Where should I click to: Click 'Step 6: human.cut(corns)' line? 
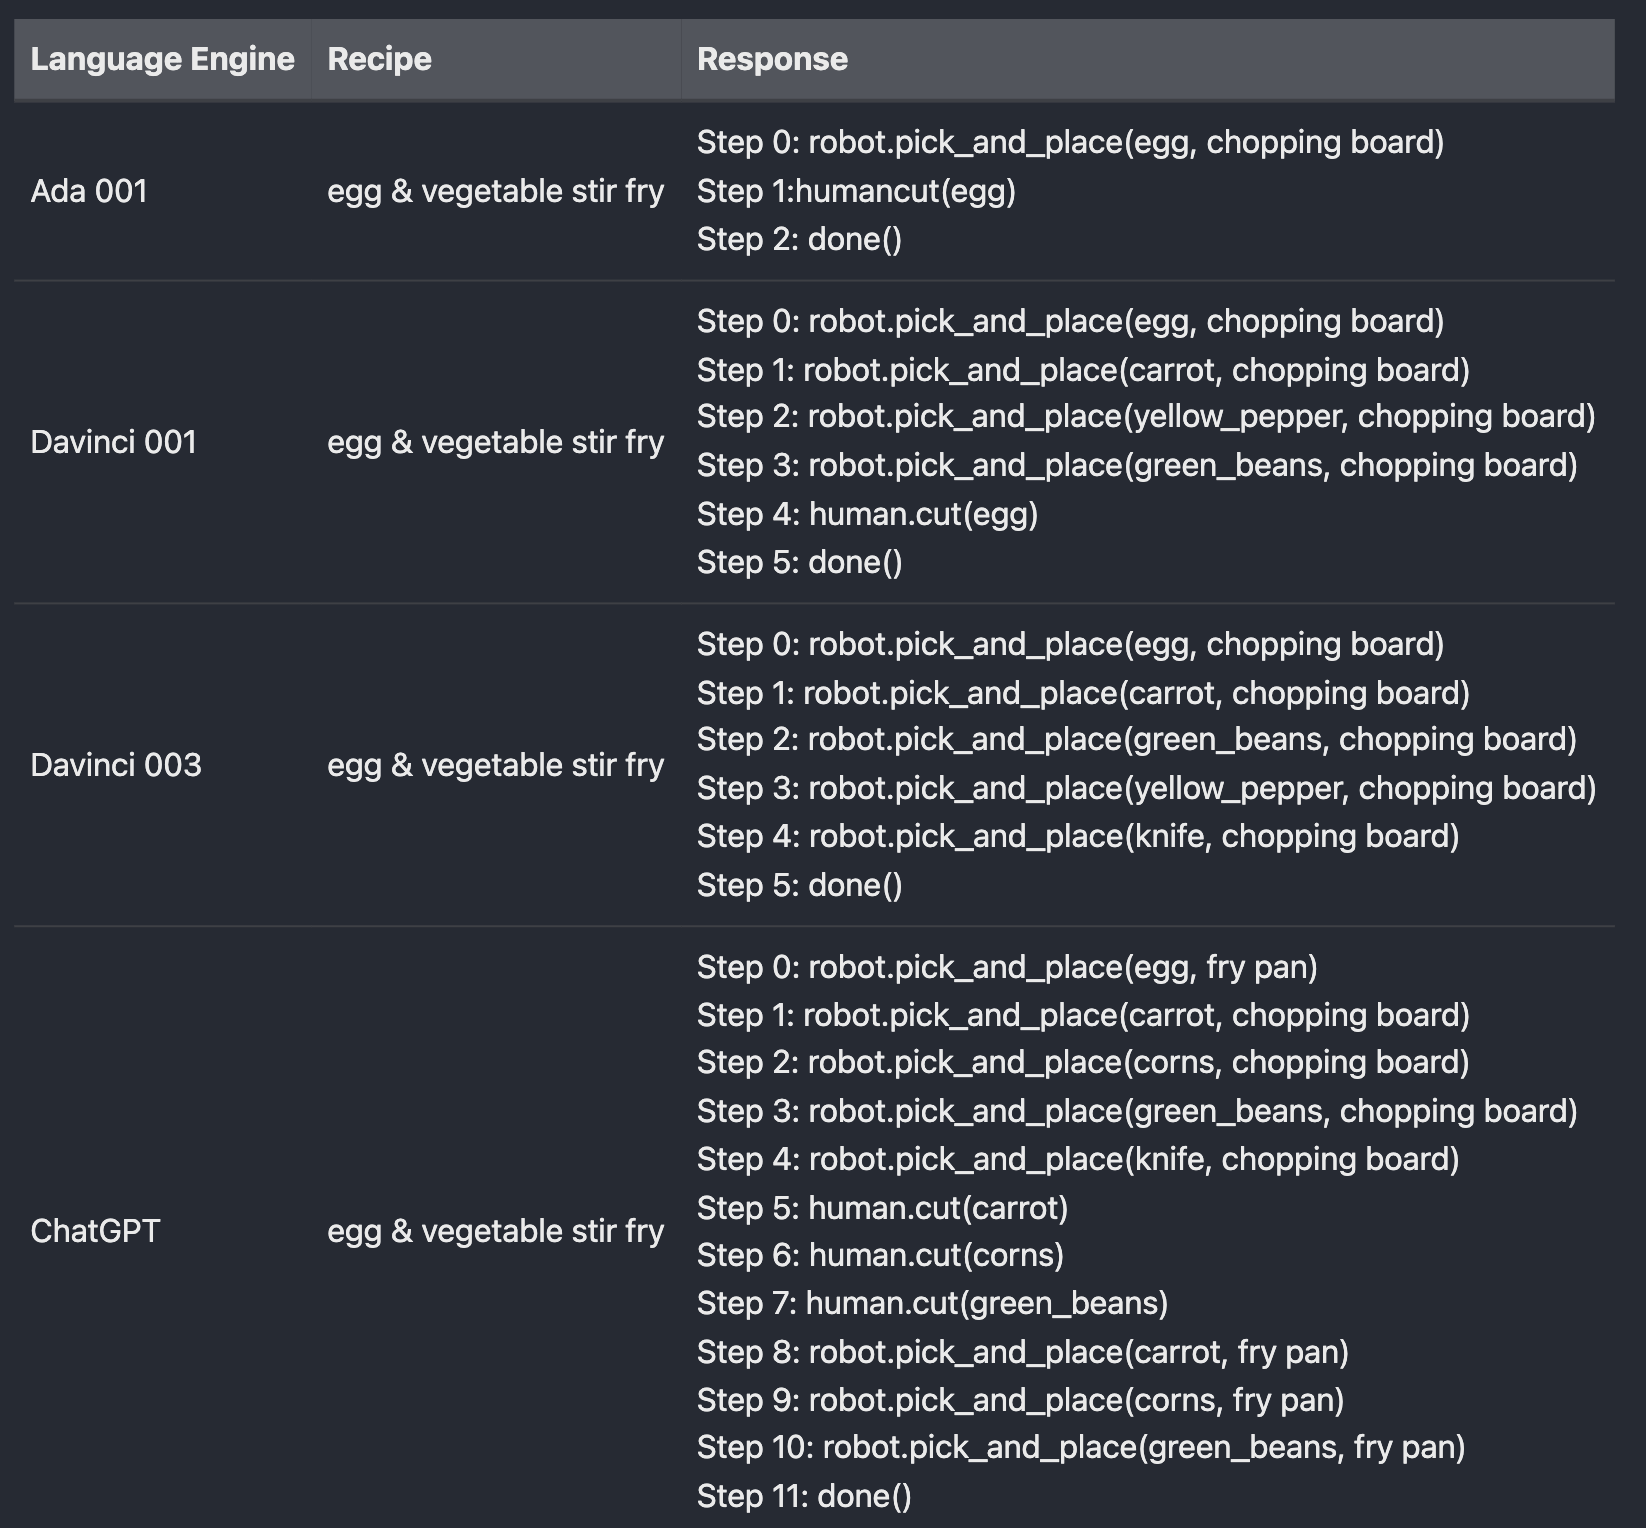click(880, 1256)
